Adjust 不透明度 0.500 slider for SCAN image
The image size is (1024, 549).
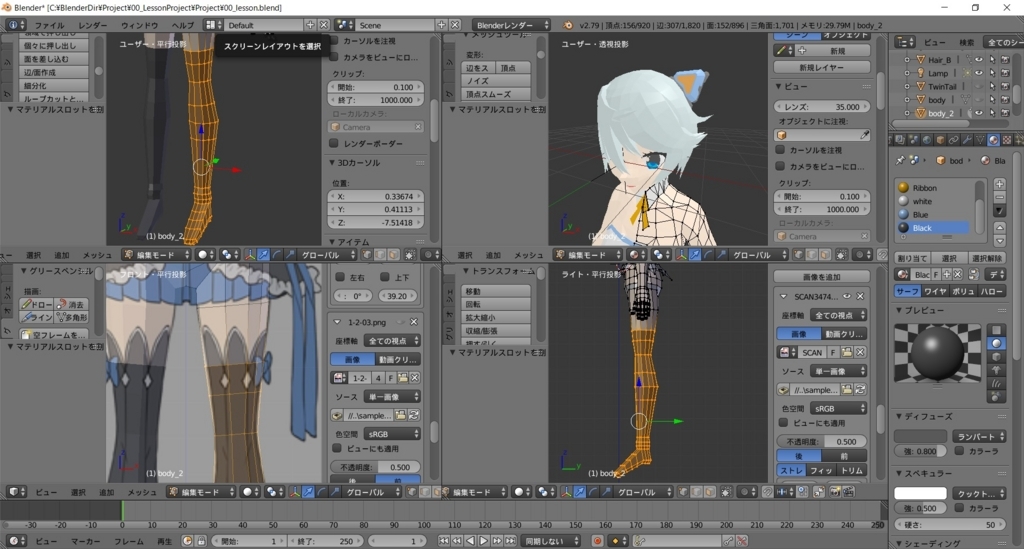point(822,441)
